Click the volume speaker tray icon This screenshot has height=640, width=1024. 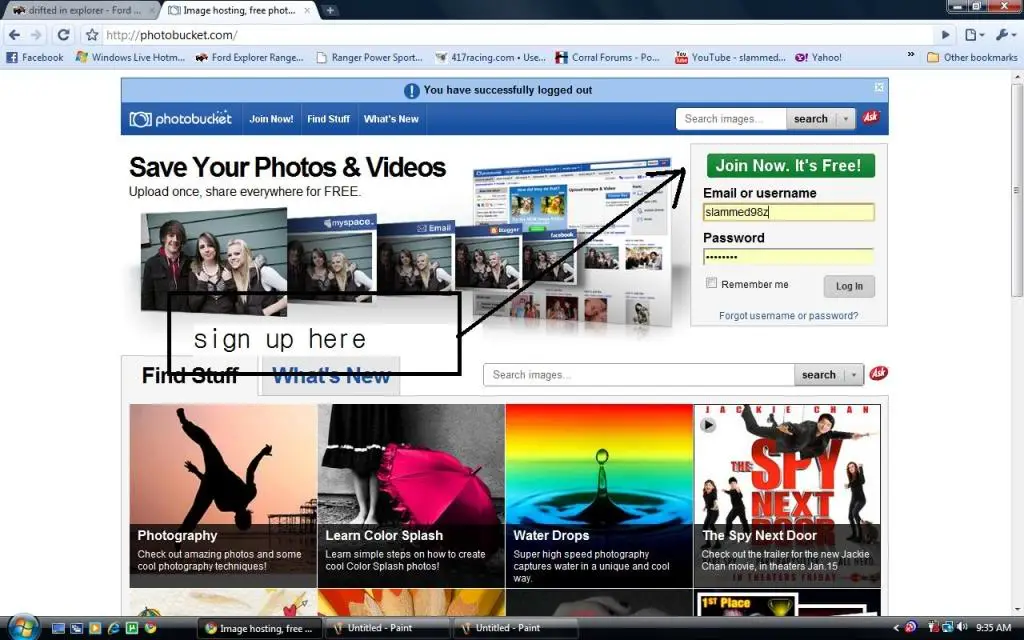[x=962, y=628]
